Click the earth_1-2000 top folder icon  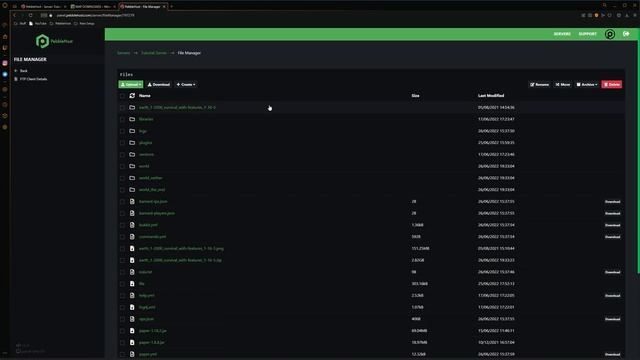pos(132,107)
